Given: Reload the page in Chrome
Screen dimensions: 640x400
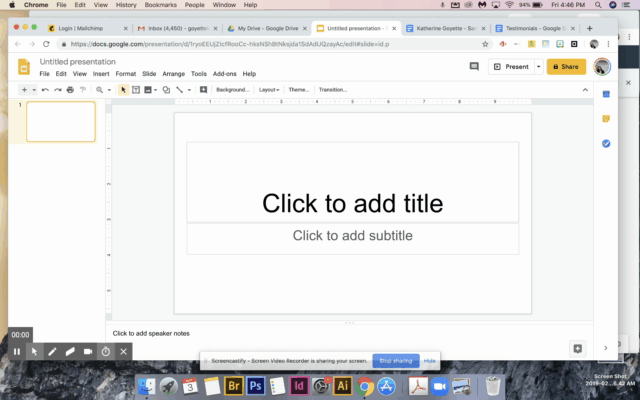Looking at the screenshot, I should [46, 44].
